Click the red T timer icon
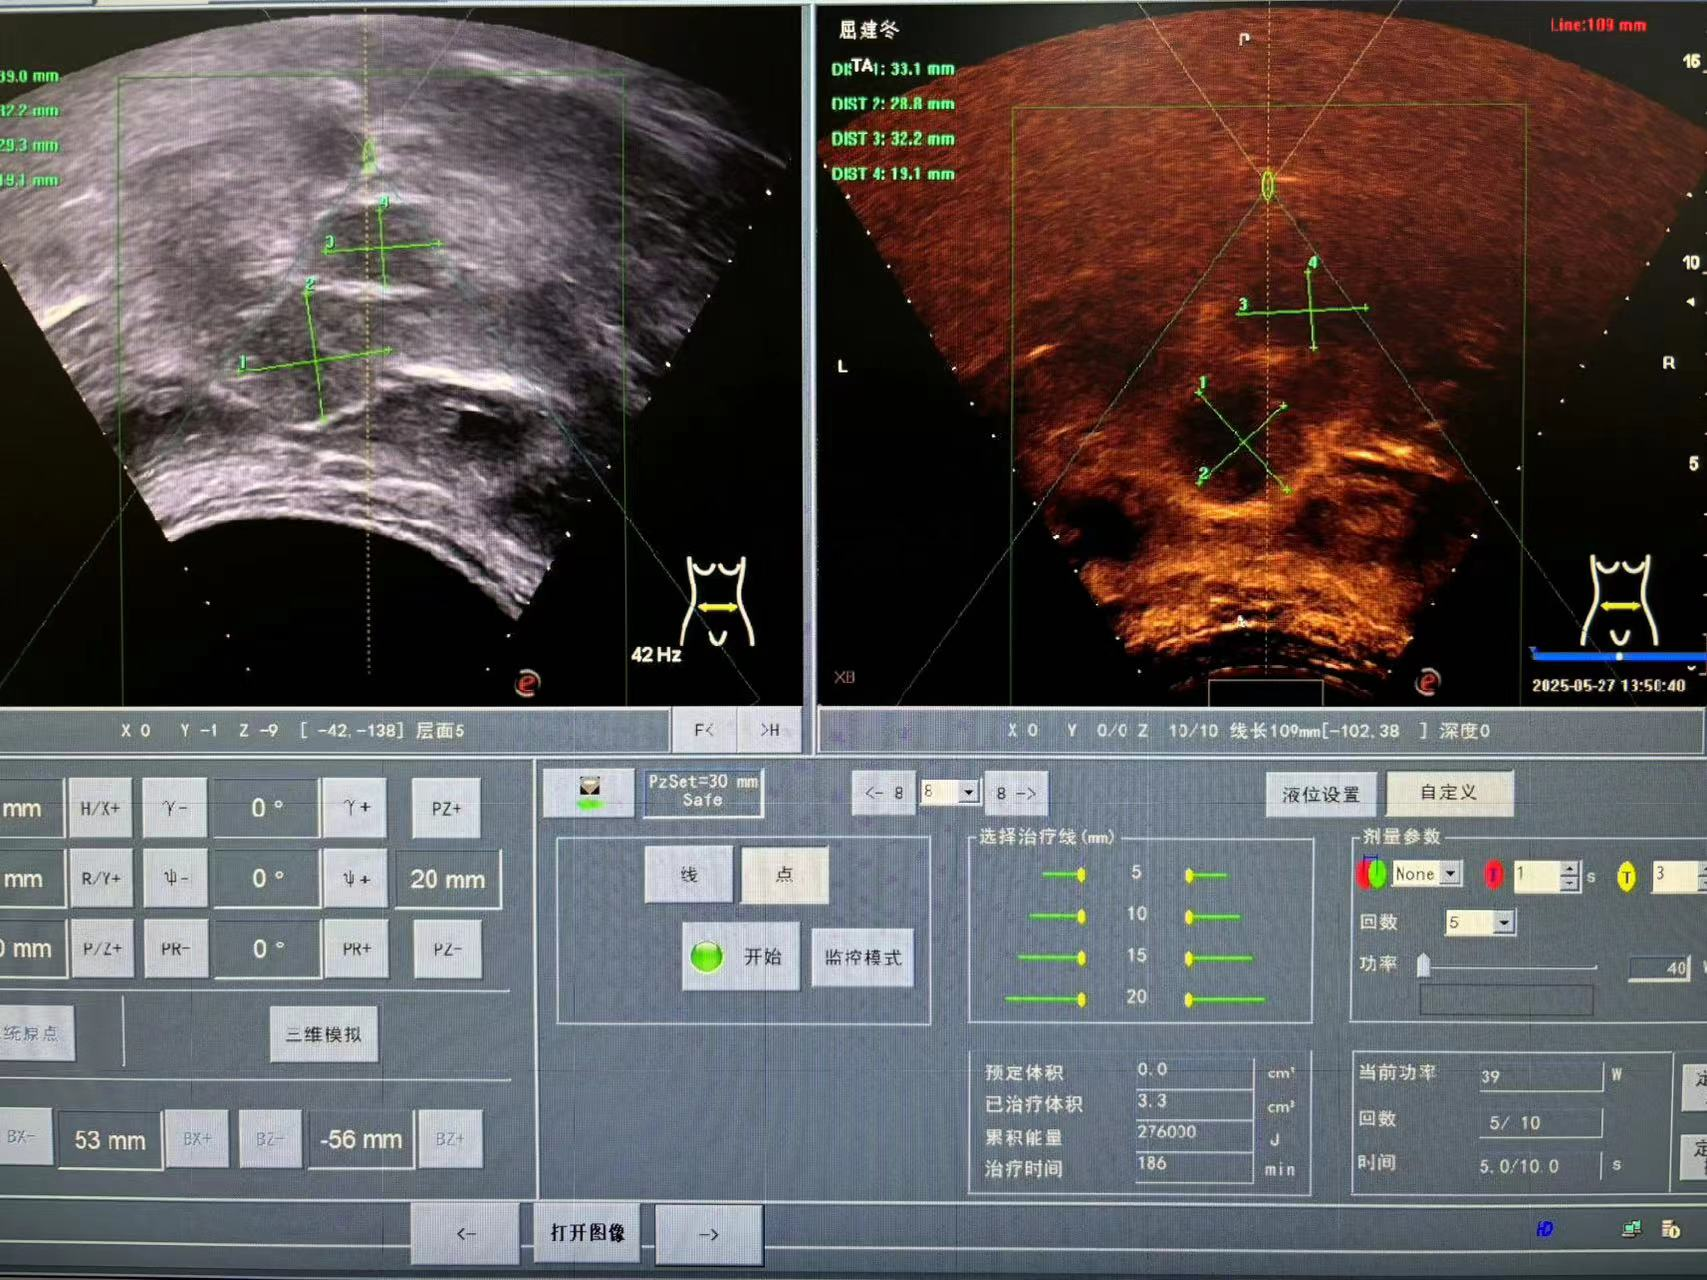This screenshot has height=1280, width=1707. [1493, 875]
